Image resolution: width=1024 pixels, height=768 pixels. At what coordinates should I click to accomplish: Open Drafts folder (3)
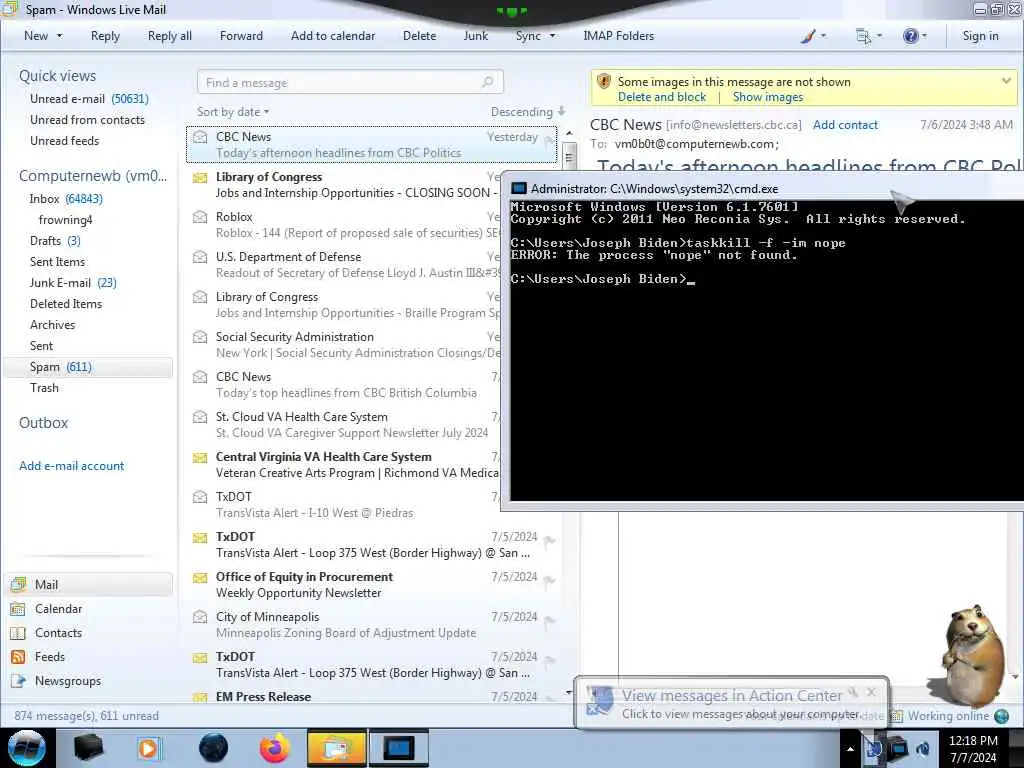[55, 241]
